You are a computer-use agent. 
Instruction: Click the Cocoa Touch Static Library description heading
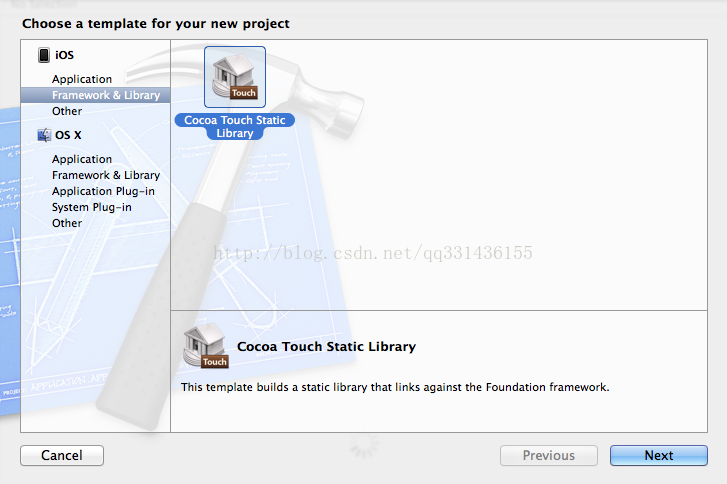326,347
